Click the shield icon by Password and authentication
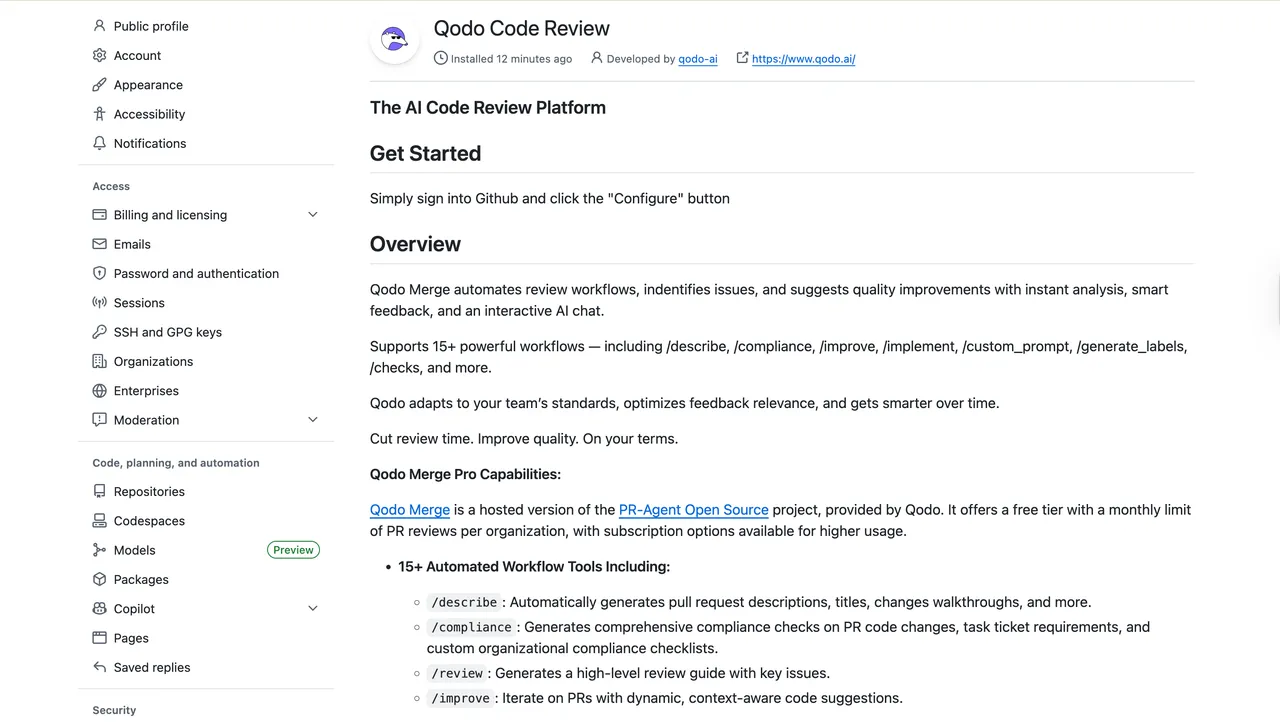Image resolution: width=1280 pixels, height=722 pixels. [99, 273]
